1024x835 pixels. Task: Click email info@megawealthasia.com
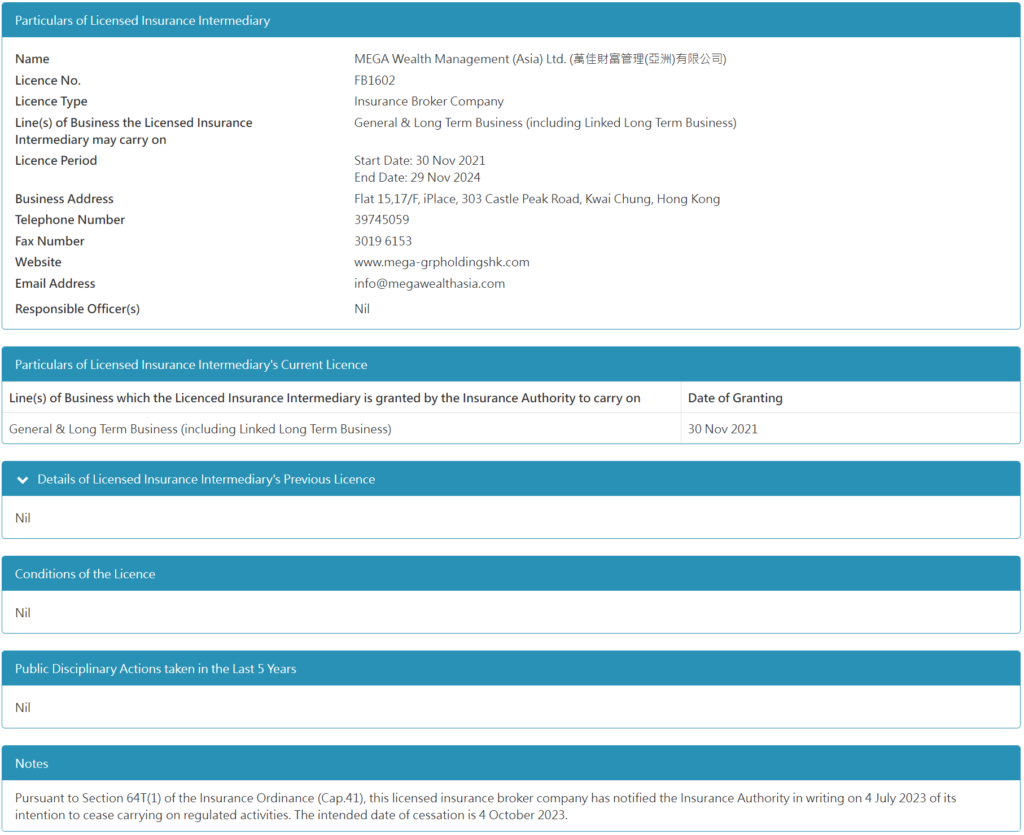[x=429, y=283]
